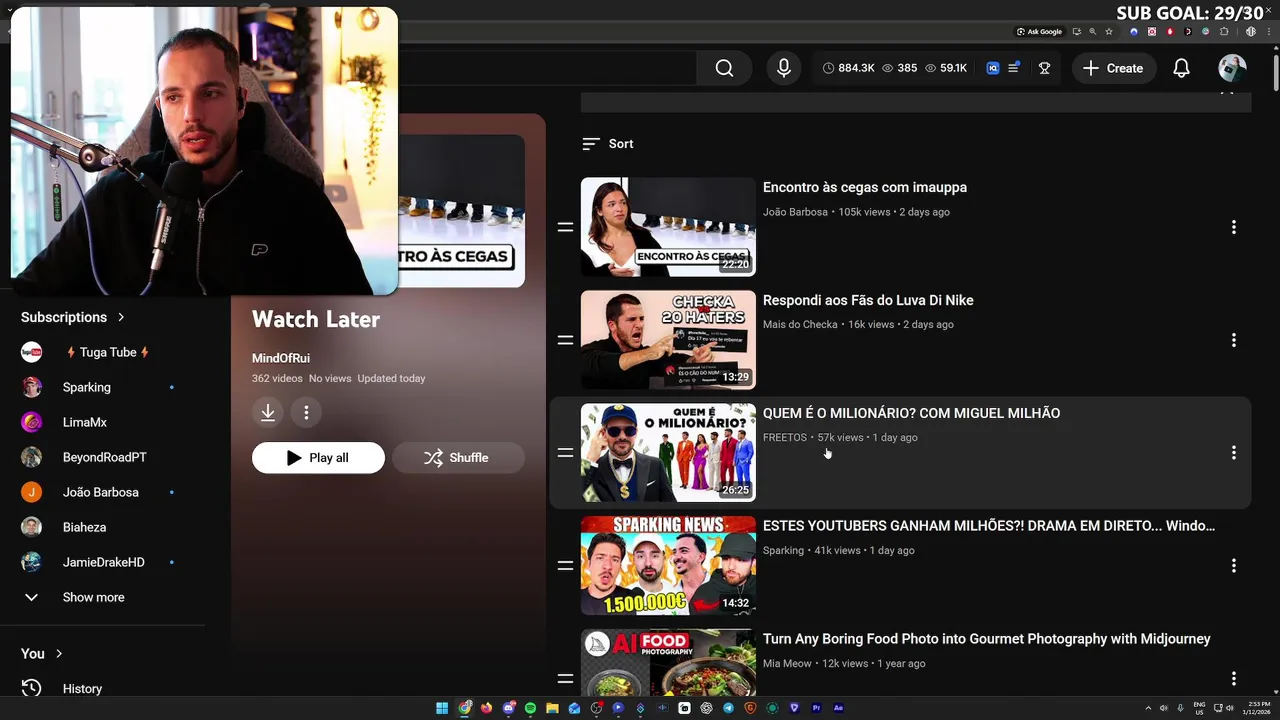
Task: Open options for QUEM É O MILIONÁRIO video
Action: click(1233, 453)
